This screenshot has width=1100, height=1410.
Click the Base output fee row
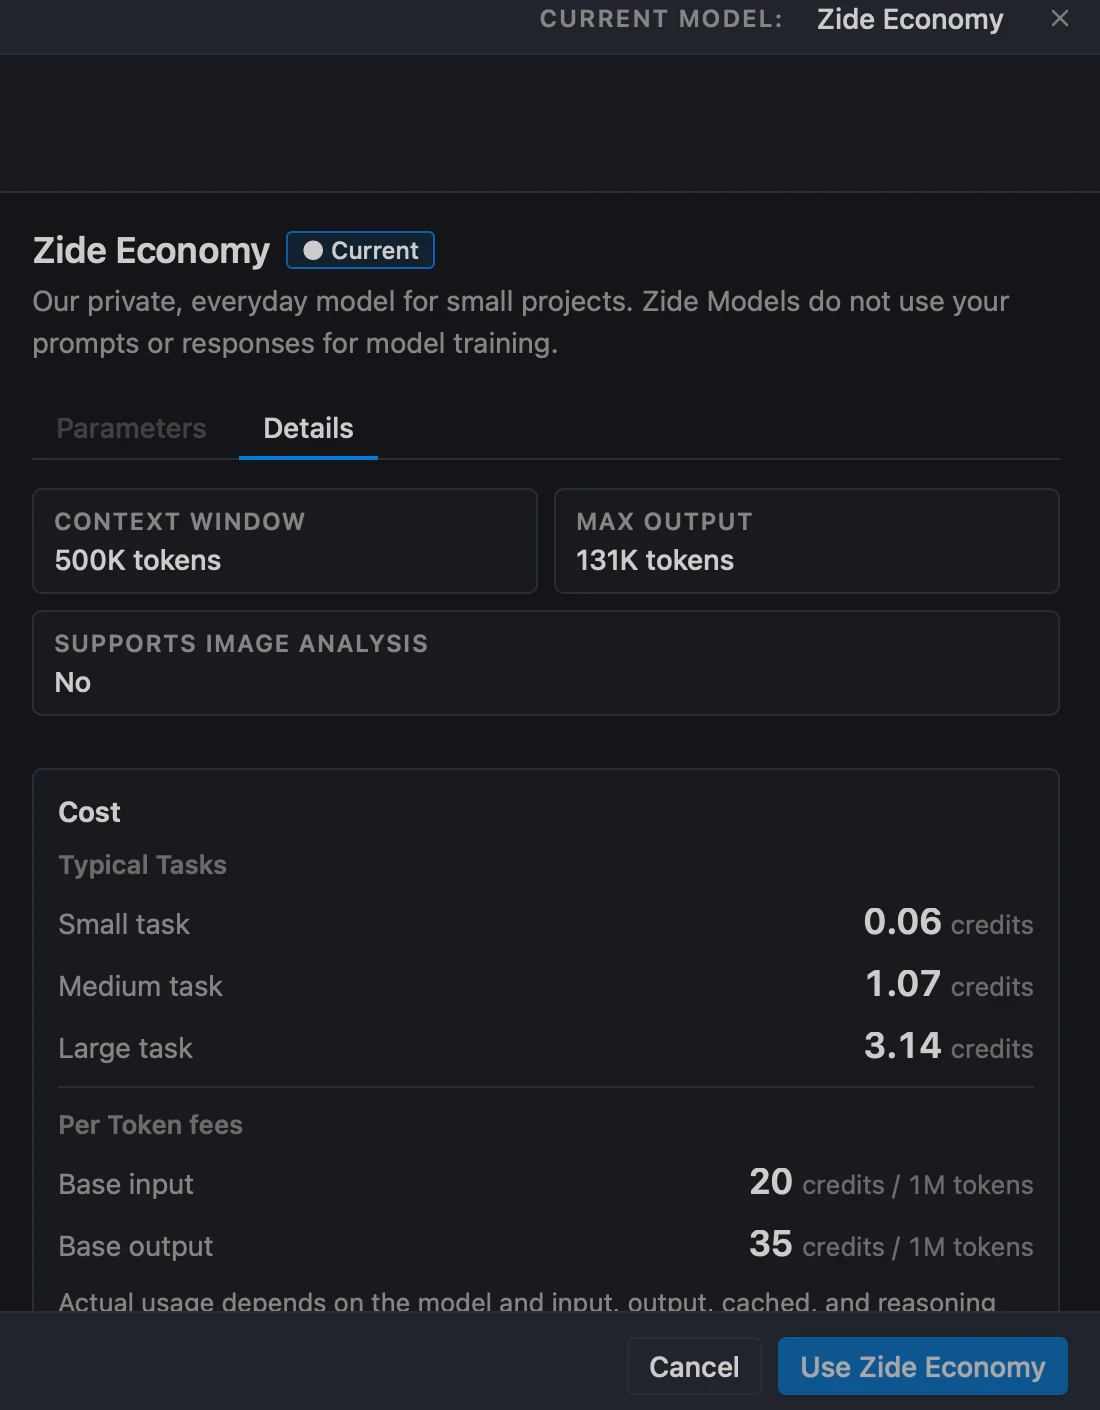pyautogui.click(x=546, y=1245)
